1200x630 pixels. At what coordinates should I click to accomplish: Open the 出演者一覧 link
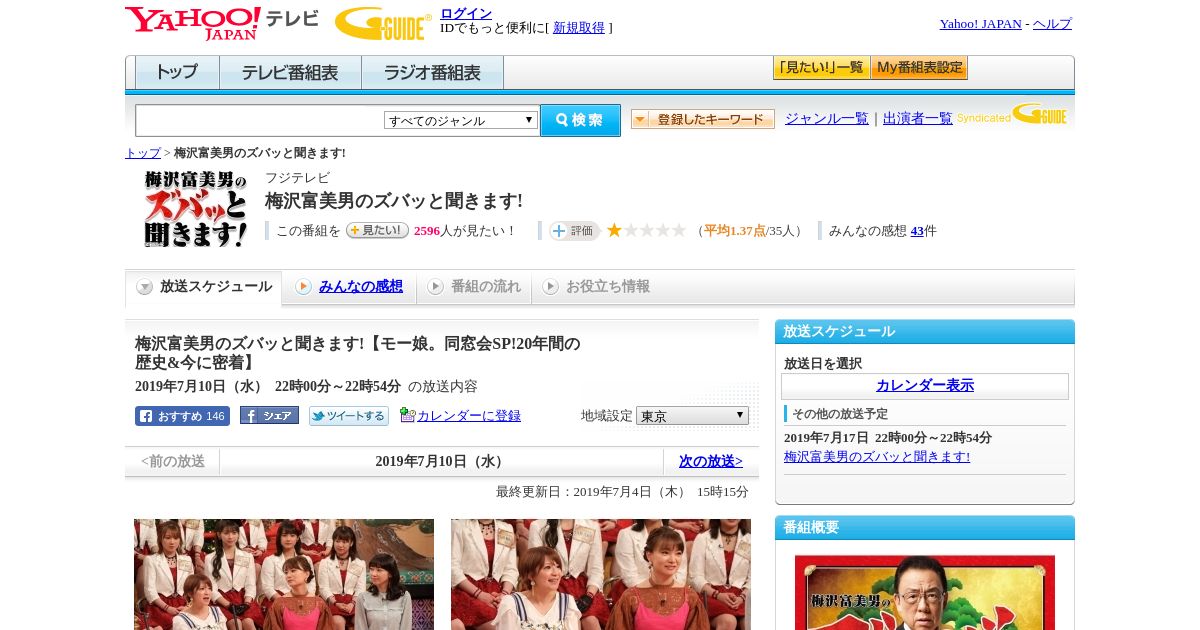click(x=918, y=118)
